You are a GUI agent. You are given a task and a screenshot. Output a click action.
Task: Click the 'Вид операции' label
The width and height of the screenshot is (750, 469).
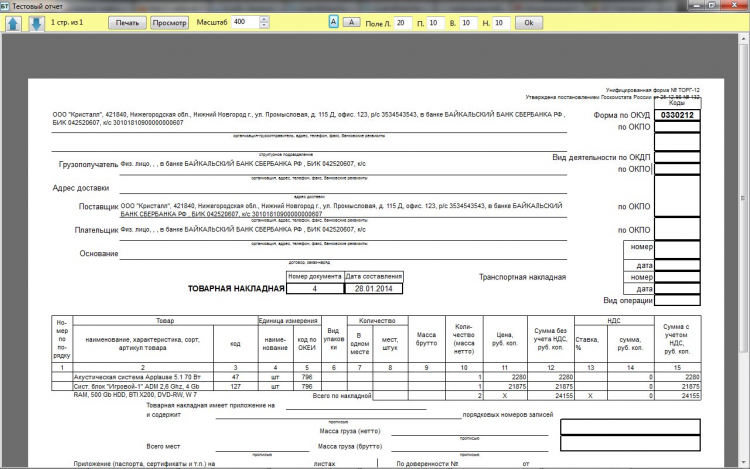click(628, 300)
